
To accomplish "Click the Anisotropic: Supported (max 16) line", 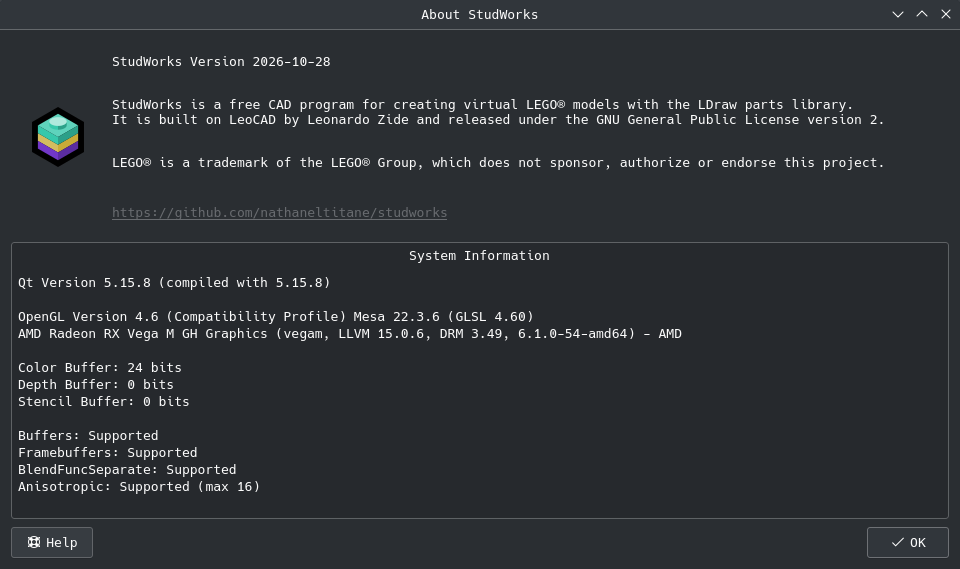I will 139,487.
